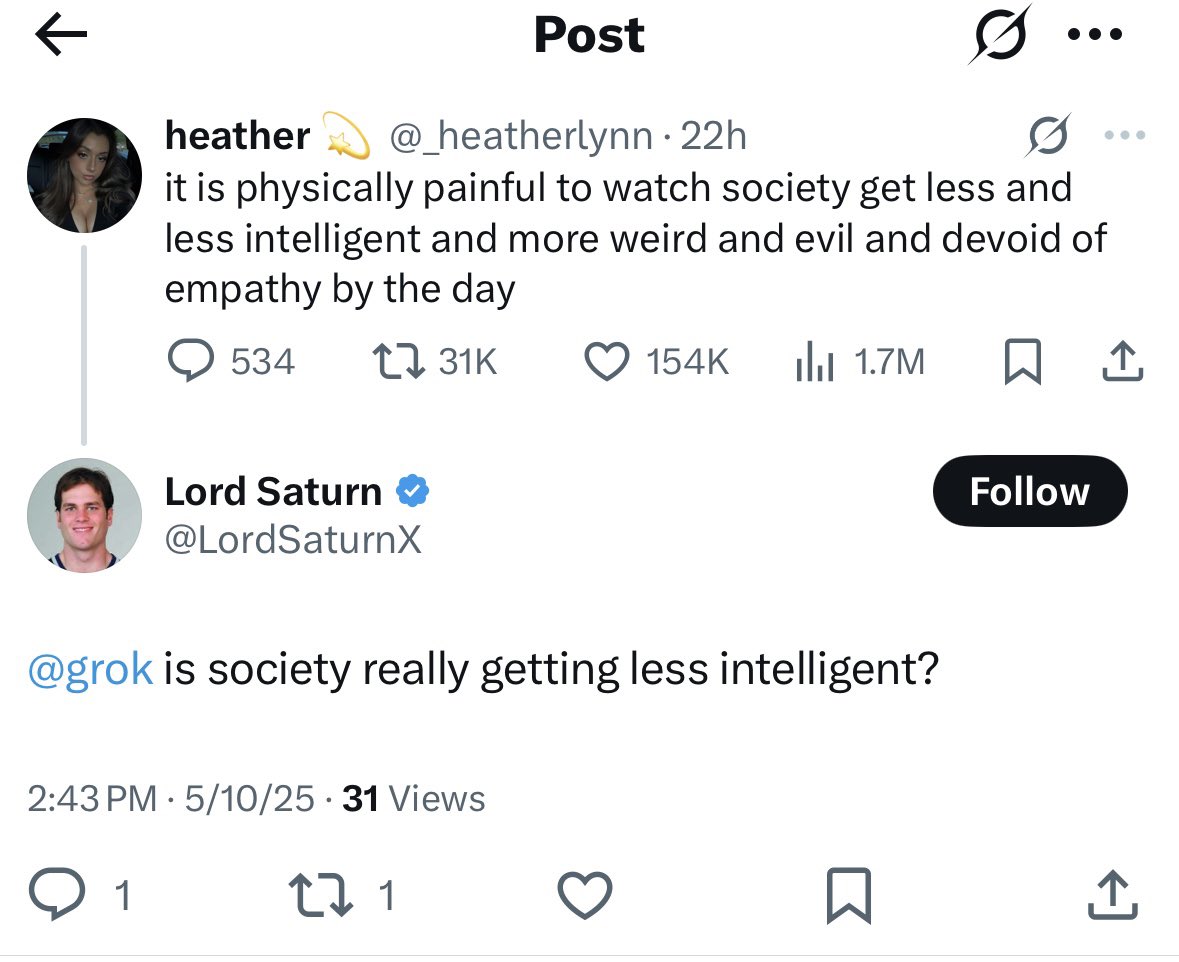
Task: Share heather's post
Action: point(1121,361)
